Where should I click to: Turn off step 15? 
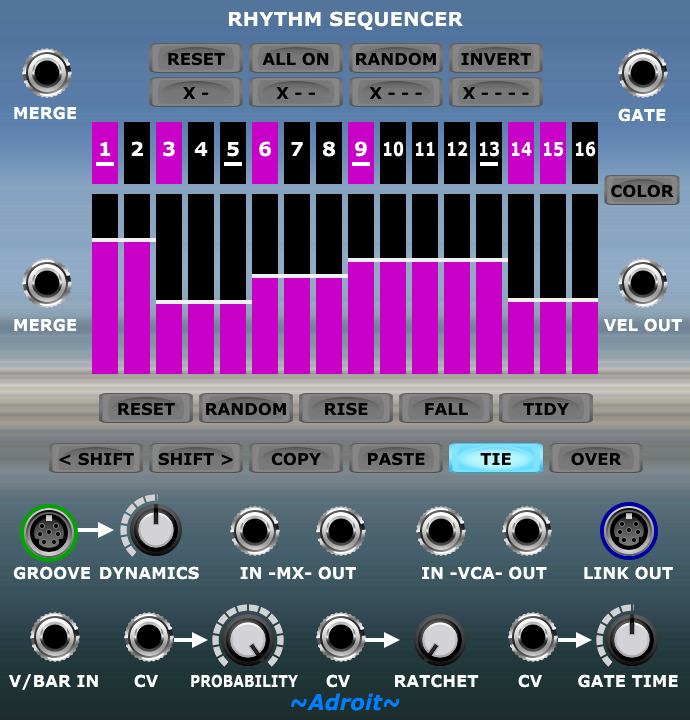point(553,153)
